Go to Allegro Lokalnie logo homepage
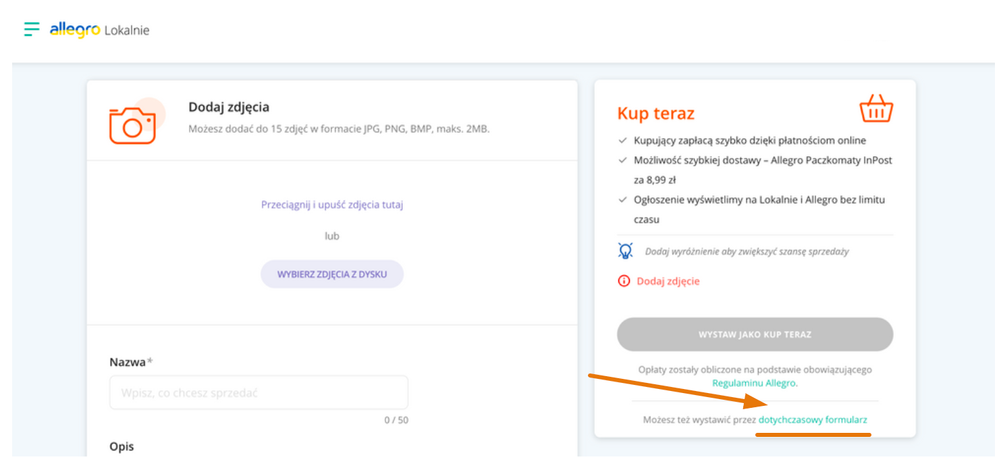999x458 pixels. 99,30
